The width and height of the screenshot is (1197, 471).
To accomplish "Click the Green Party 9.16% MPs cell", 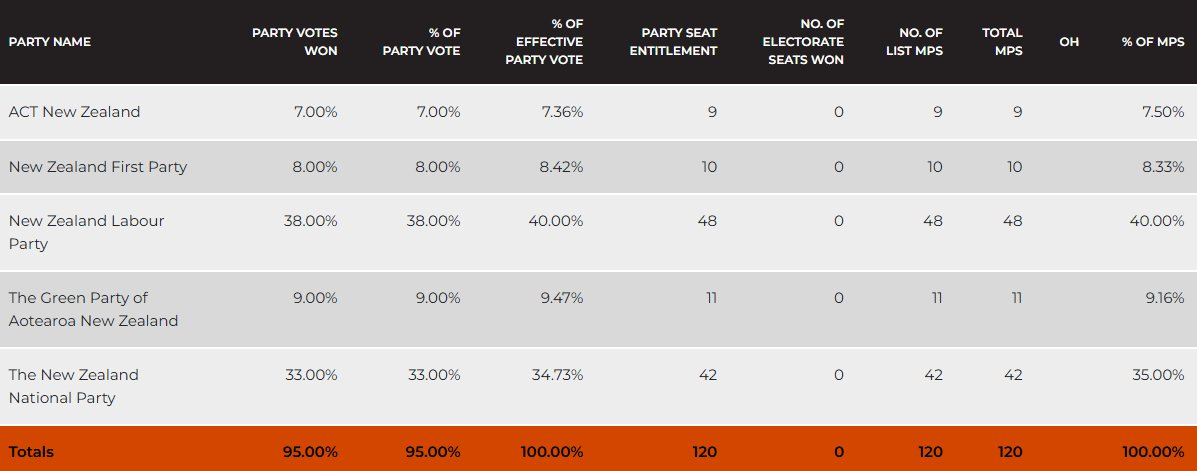I will coord(1160,298).
